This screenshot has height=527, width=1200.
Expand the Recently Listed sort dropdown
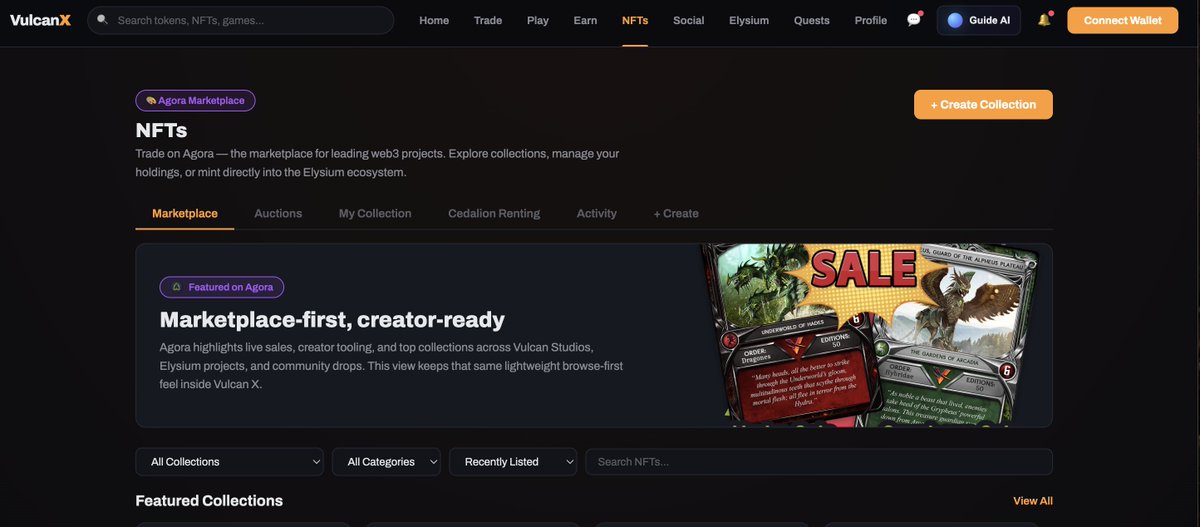[x=513, y=461]
